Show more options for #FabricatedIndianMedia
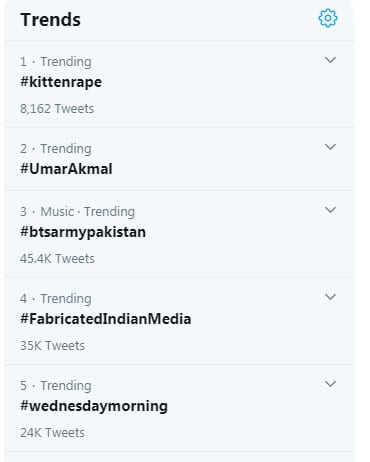This screenshot has height=462, width=370. point(330,297)
